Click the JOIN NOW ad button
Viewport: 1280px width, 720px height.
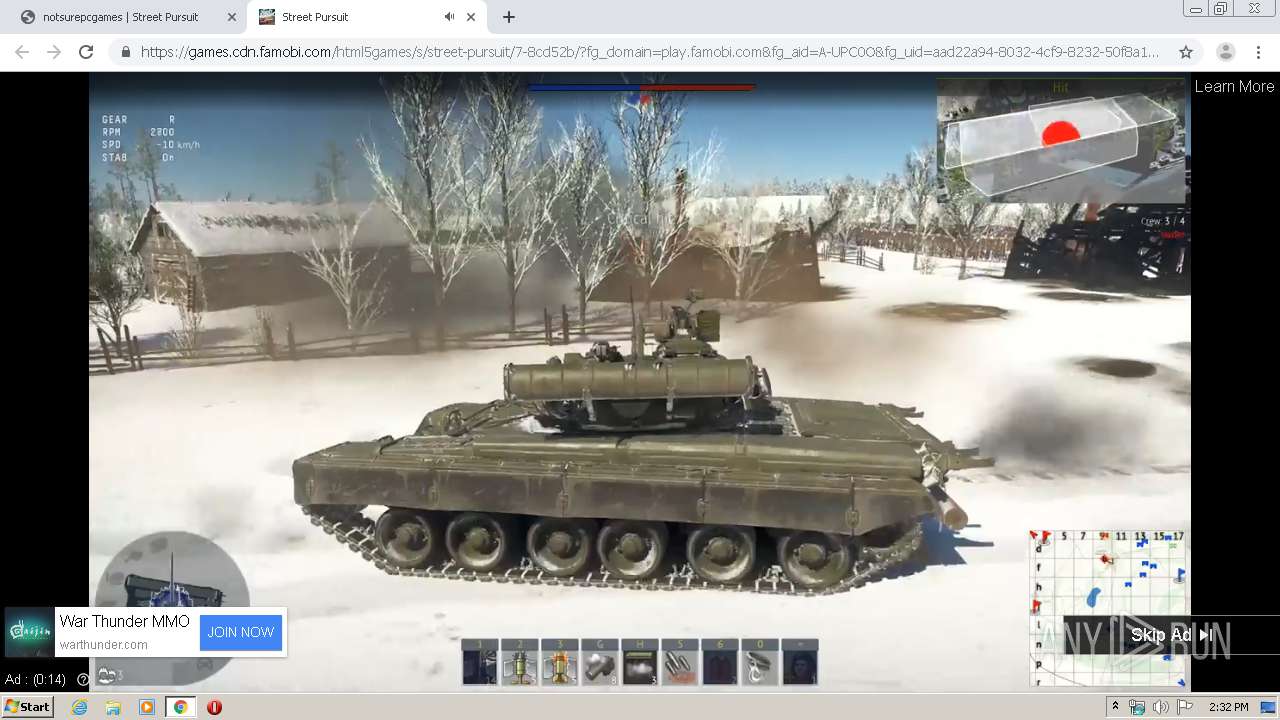click(241, 632)
